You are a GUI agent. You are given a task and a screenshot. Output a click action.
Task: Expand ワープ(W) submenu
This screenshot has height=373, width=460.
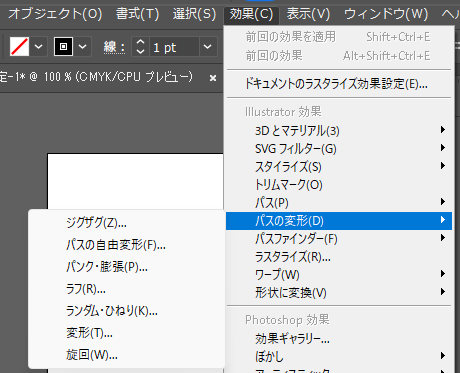[x=339, y=275]
